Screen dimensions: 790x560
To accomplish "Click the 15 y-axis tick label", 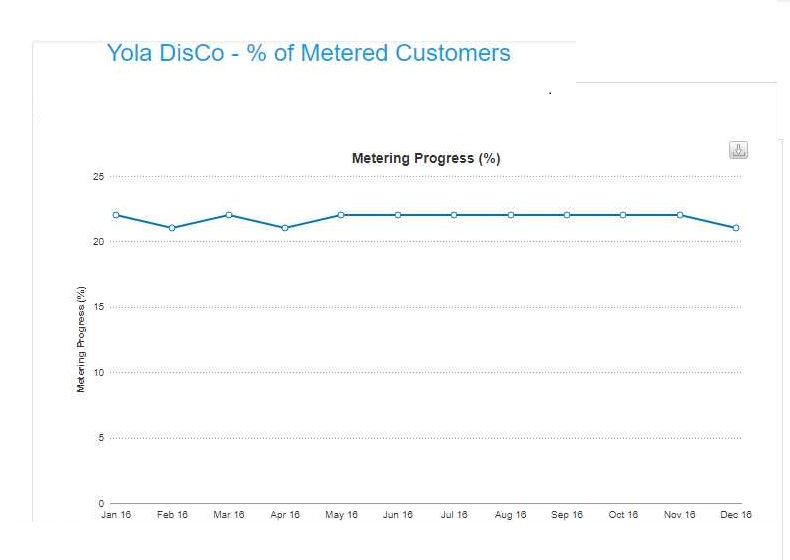I will [x=98, y=307].
